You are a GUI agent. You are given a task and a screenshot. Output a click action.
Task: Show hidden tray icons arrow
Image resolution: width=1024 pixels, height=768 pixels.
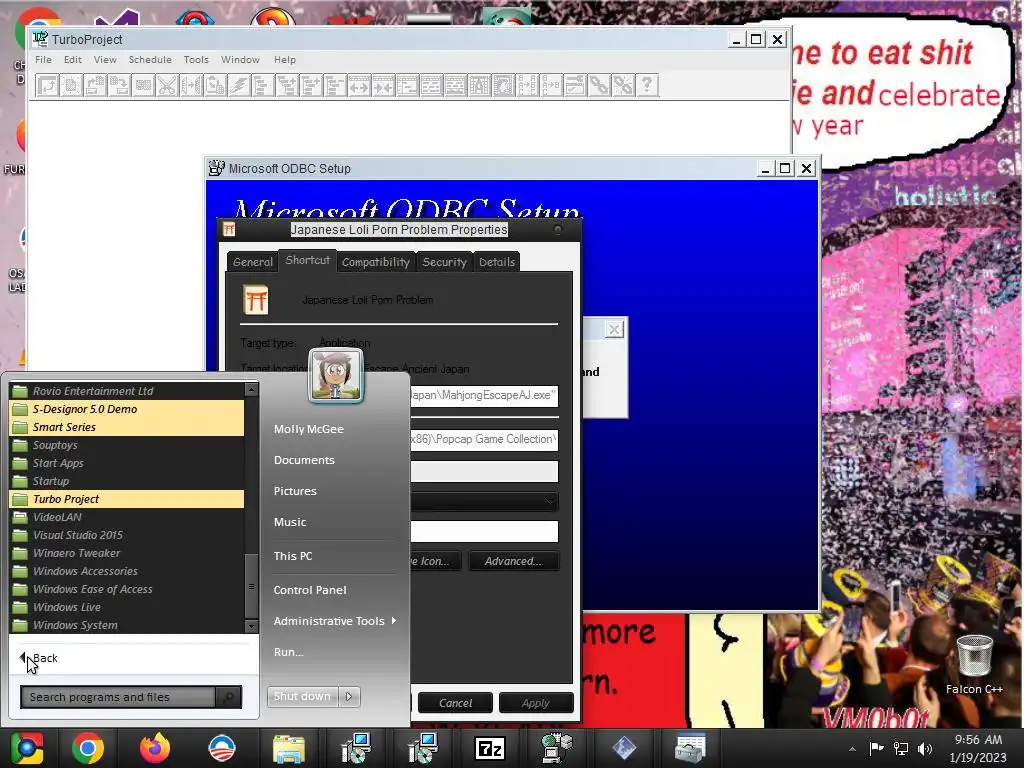tap(852, 749)
